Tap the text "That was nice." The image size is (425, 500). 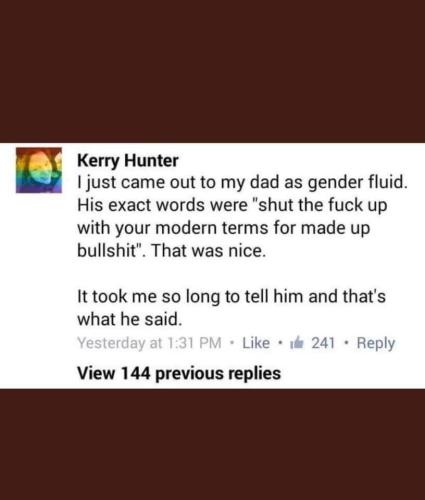209,251
